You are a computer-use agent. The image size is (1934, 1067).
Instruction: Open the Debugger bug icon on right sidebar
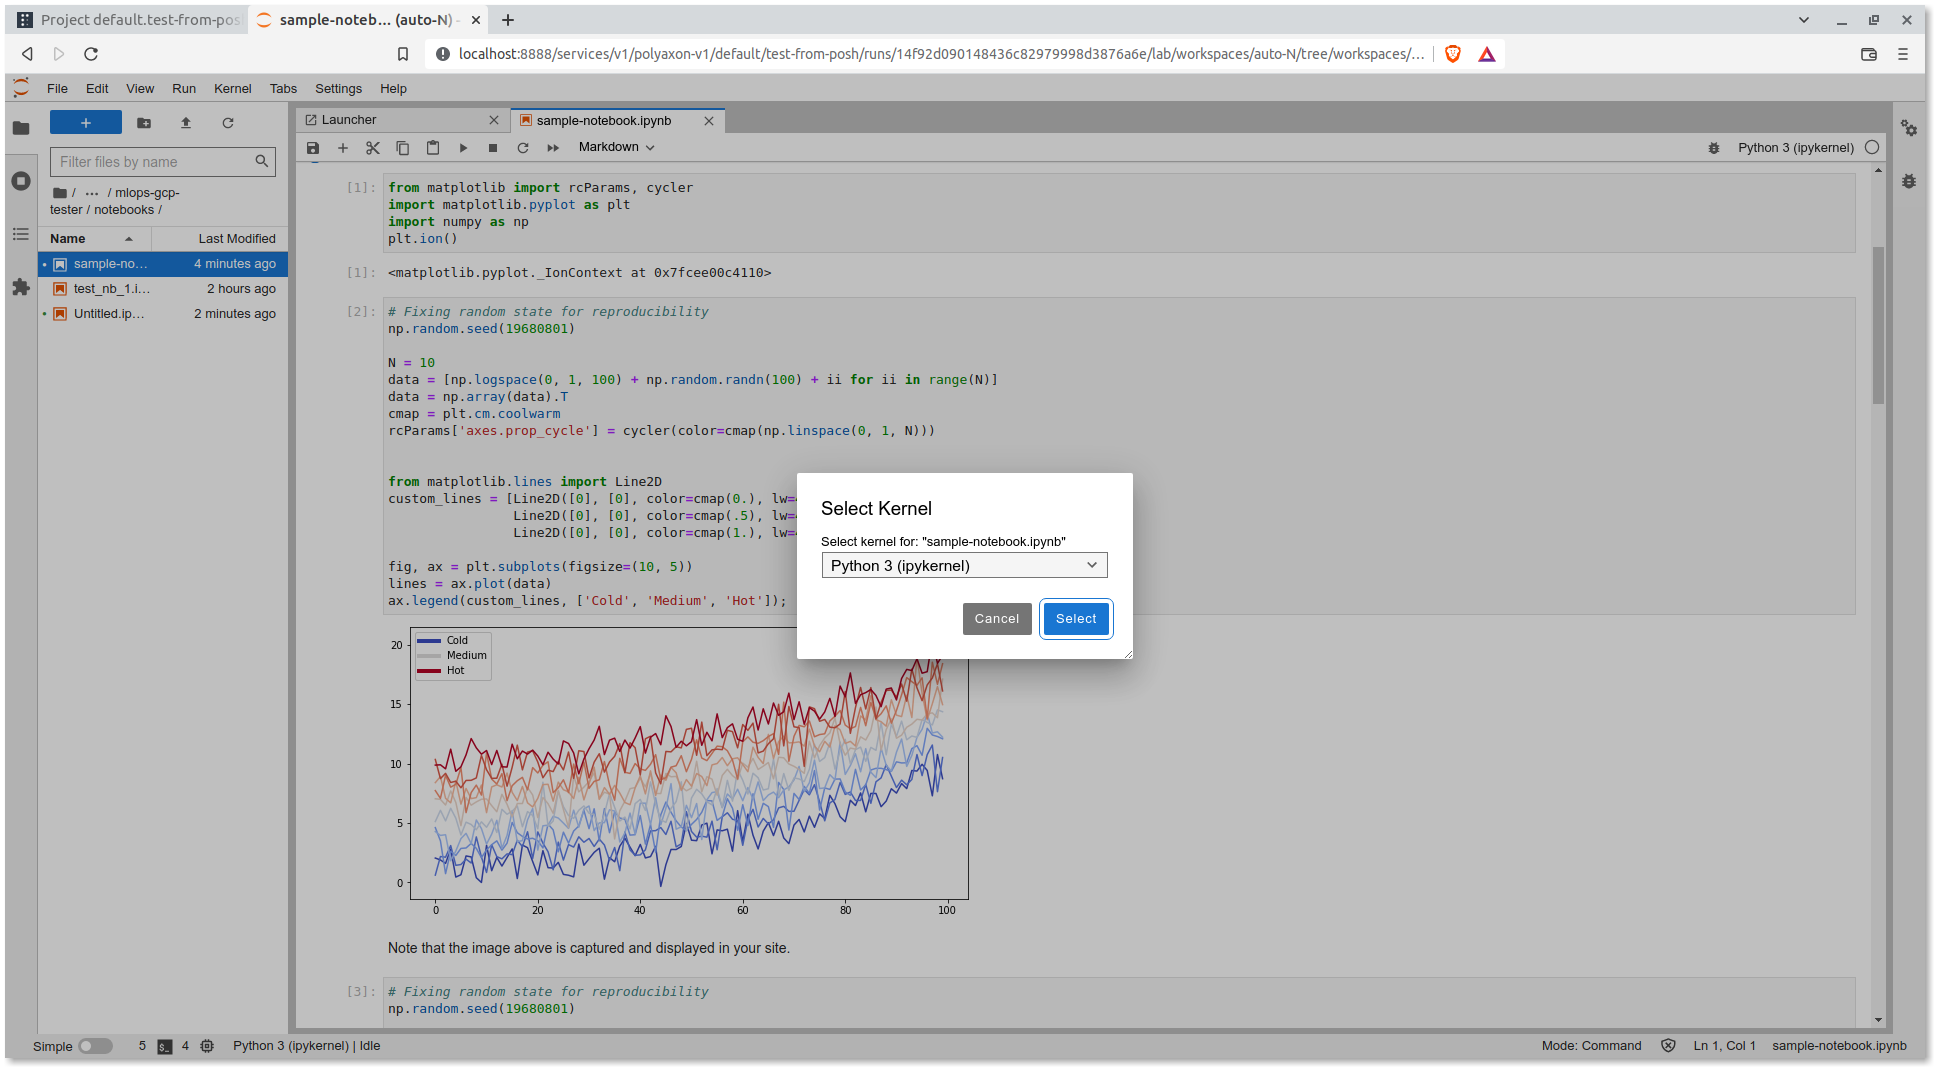click(x=1909, y=181)
